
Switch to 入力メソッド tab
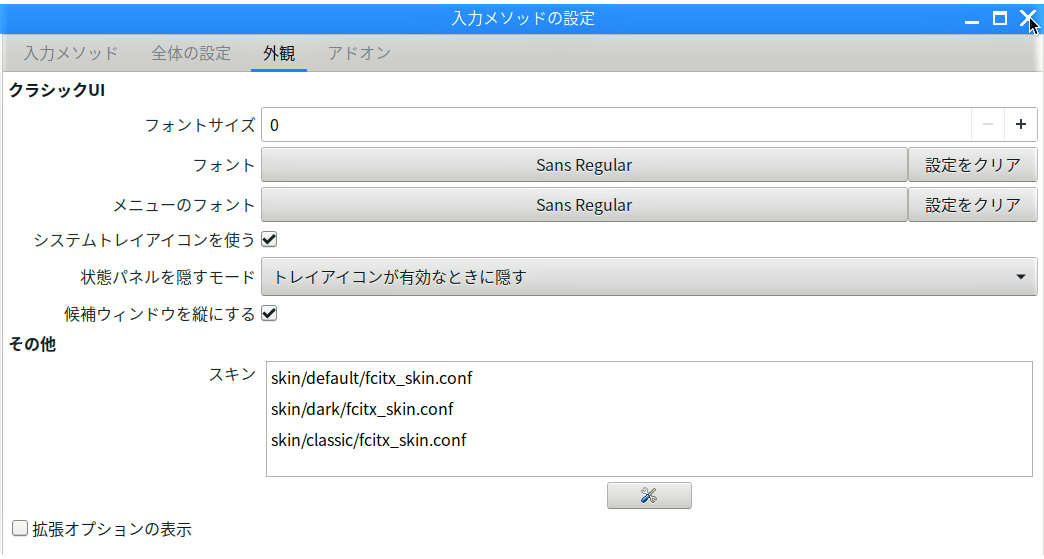click(x=71, y=53)
